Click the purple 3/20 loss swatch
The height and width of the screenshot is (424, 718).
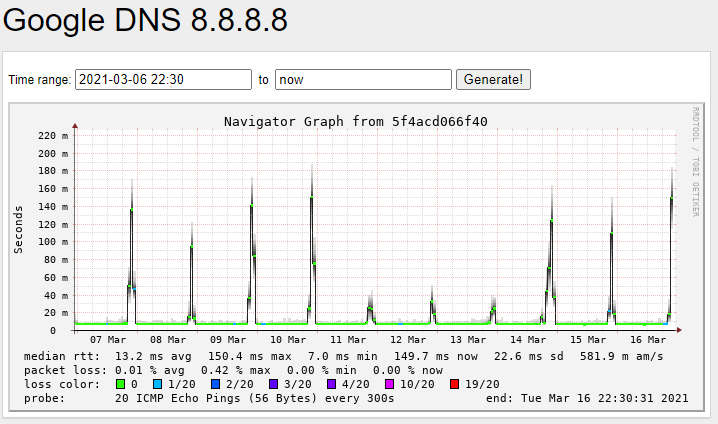(273, 384)
